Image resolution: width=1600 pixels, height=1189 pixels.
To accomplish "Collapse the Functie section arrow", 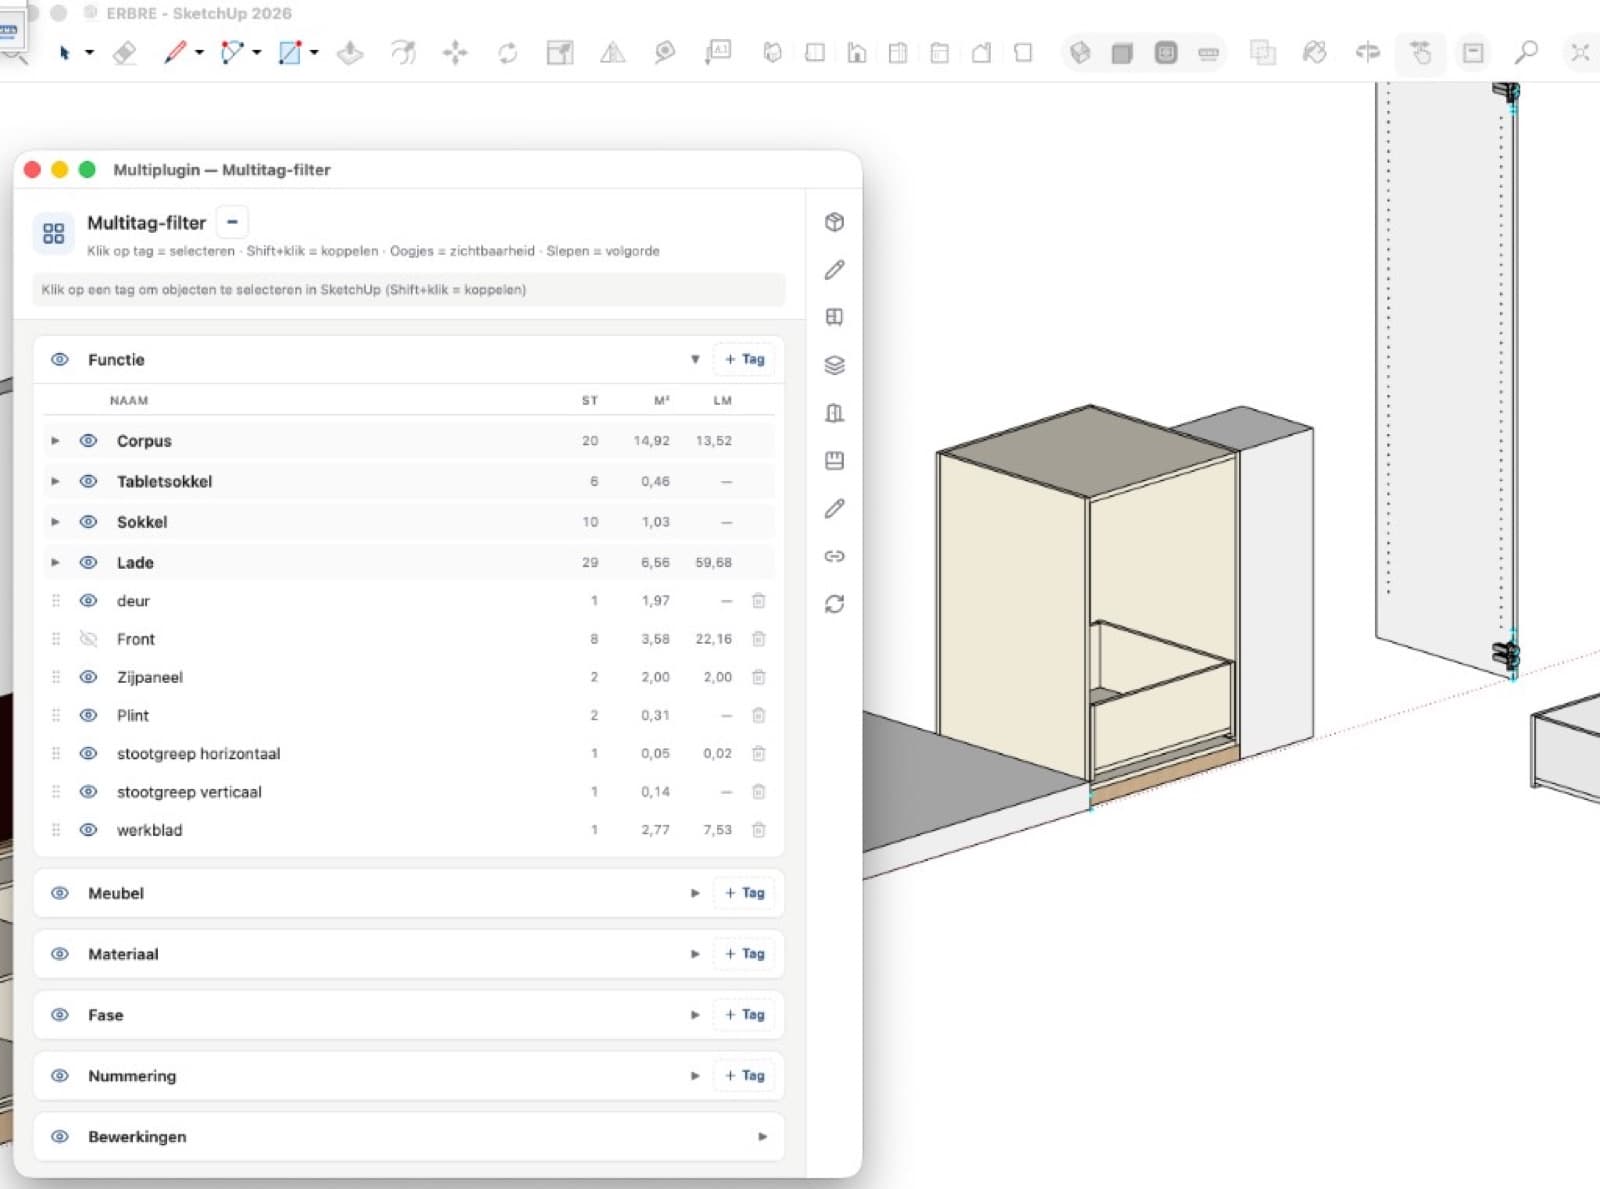I will (x=695, y=359).
